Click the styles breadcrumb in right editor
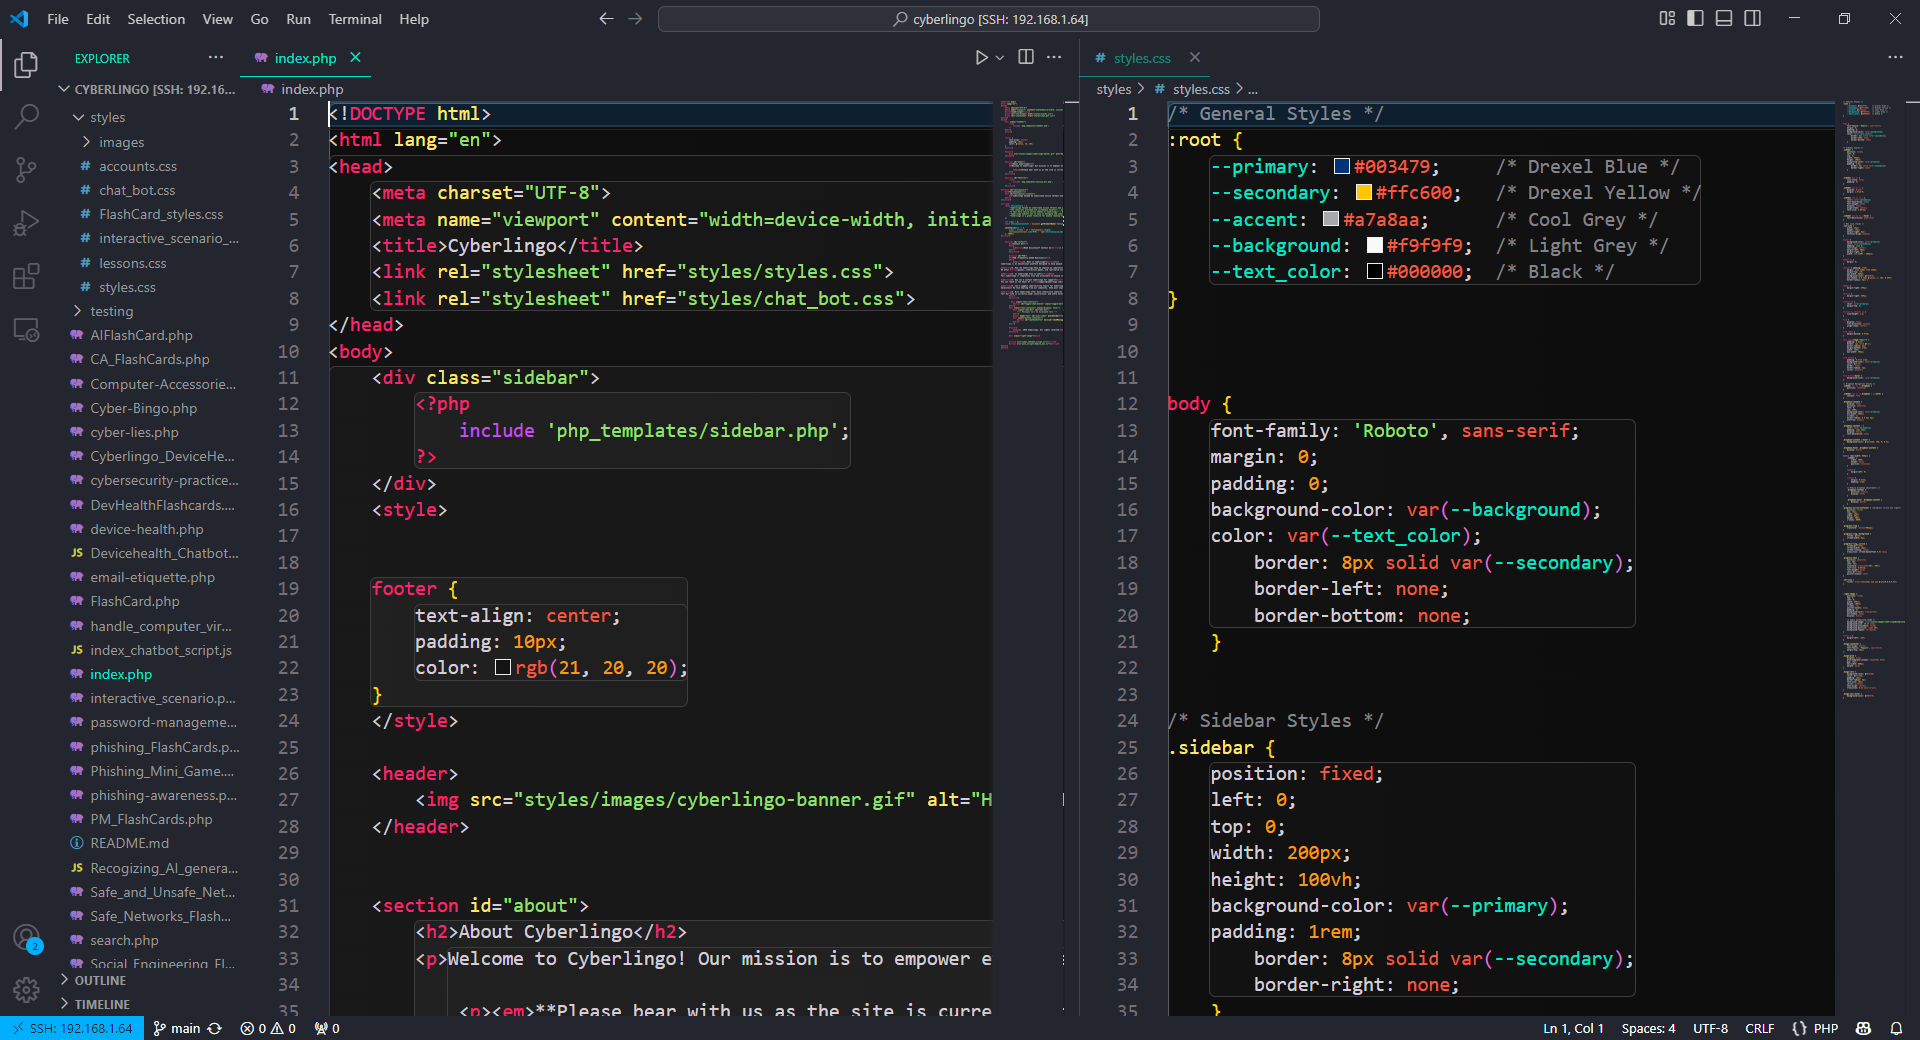This screenshot has height=1040, width=1920. [x=1113, y=89]
